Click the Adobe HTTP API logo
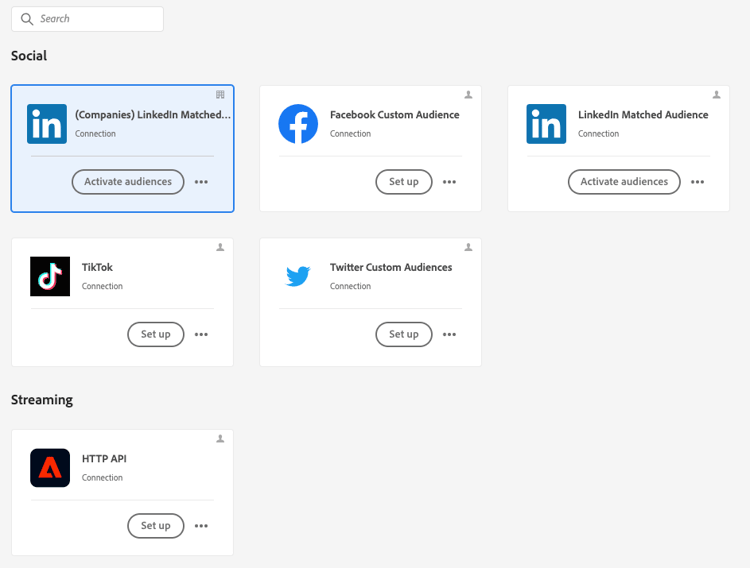 coord(50,468)
